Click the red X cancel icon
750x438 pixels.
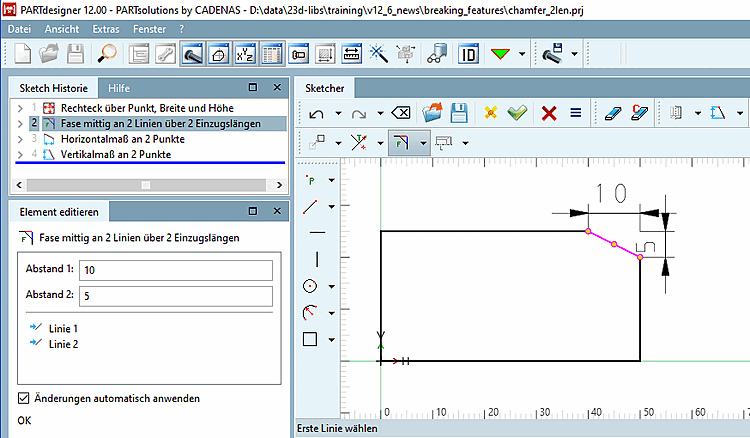(x=549, y=113)
